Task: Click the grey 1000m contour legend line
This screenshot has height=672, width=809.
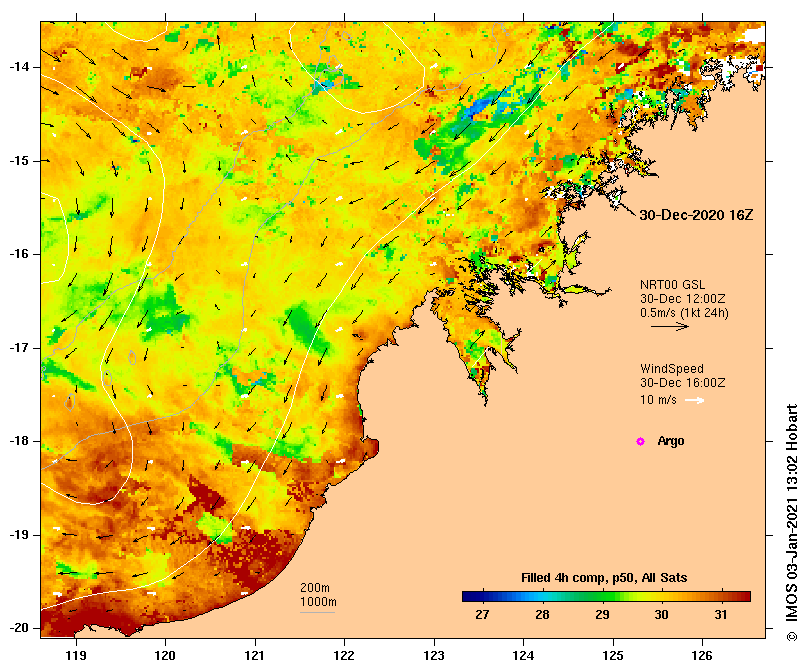Action: click(318, 613)
